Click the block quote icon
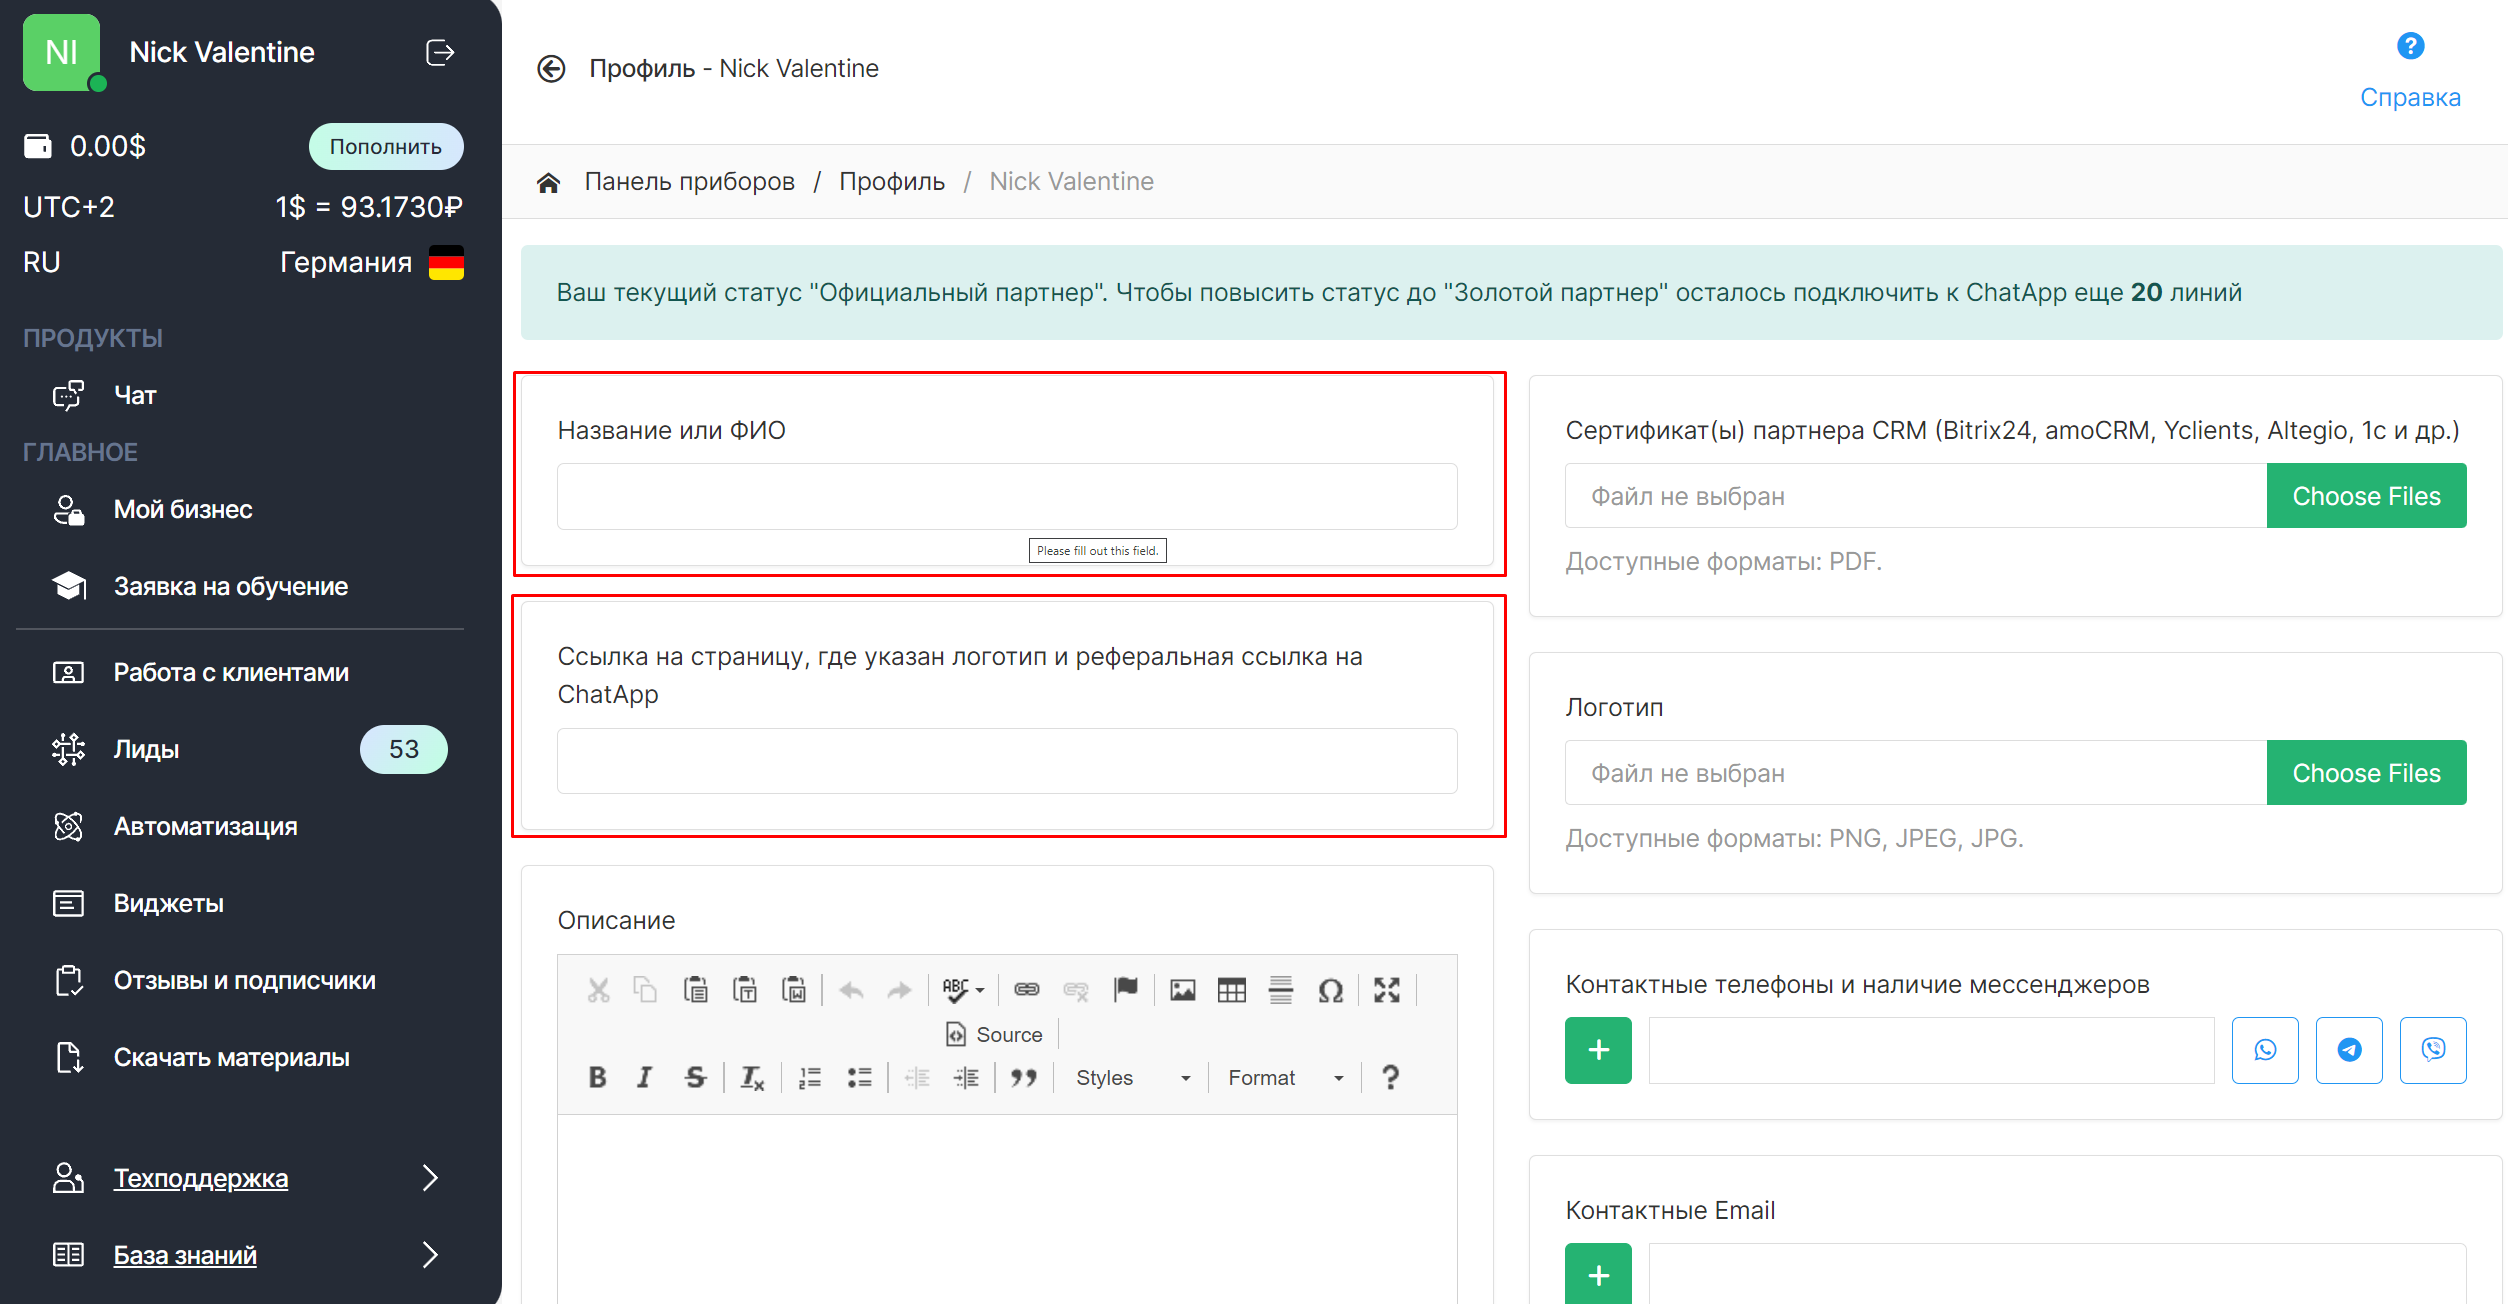 tap(1023, 1077)
